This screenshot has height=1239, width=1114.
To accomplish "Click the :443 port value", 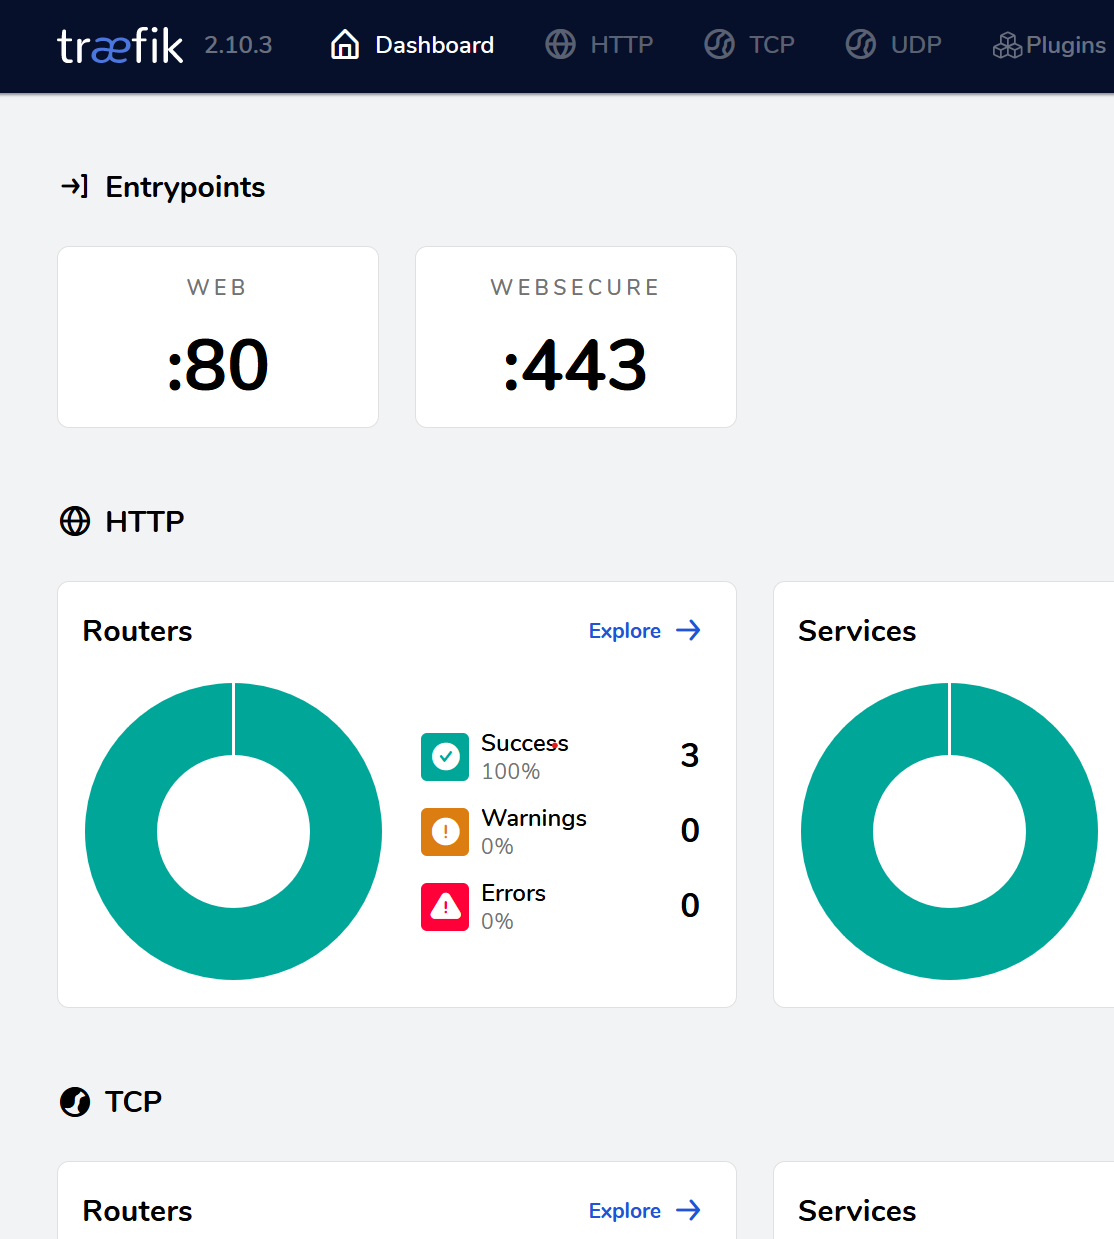I will [x=576, y=365].
